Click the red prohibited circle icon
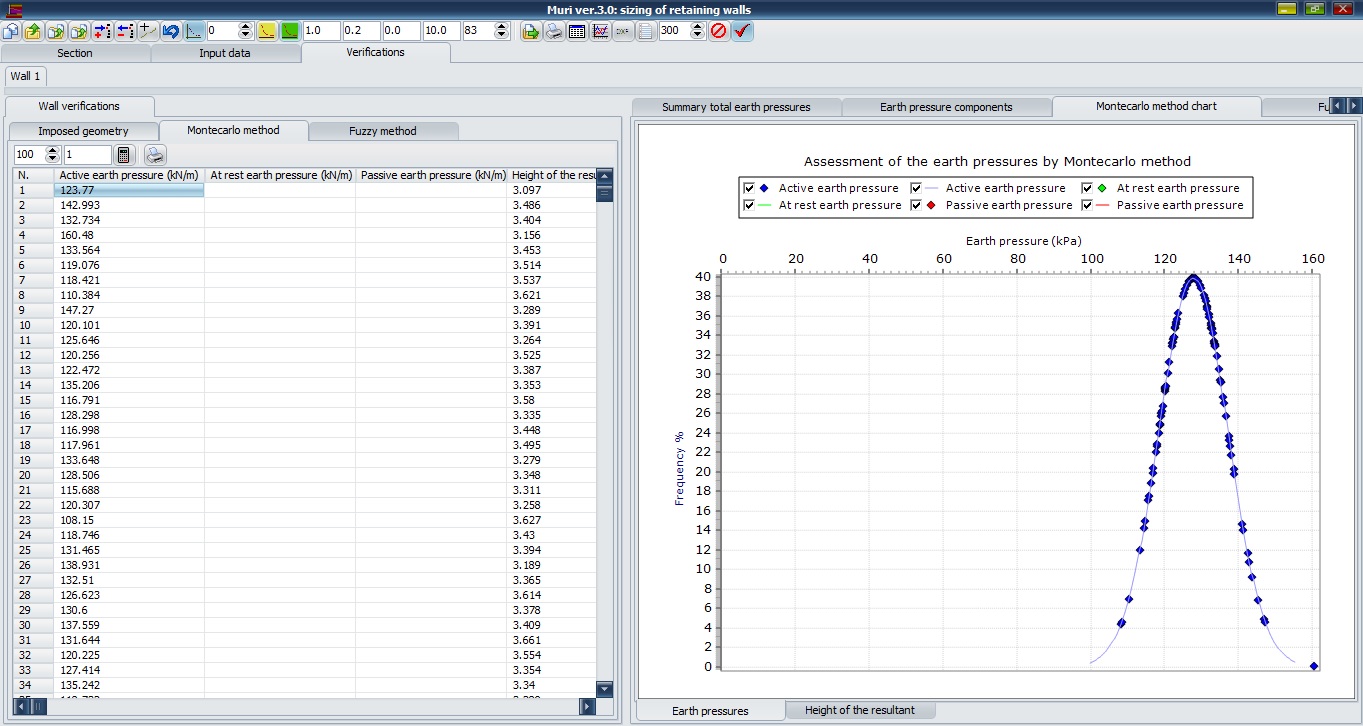The image size is (1363, 726). coord(719,31)
